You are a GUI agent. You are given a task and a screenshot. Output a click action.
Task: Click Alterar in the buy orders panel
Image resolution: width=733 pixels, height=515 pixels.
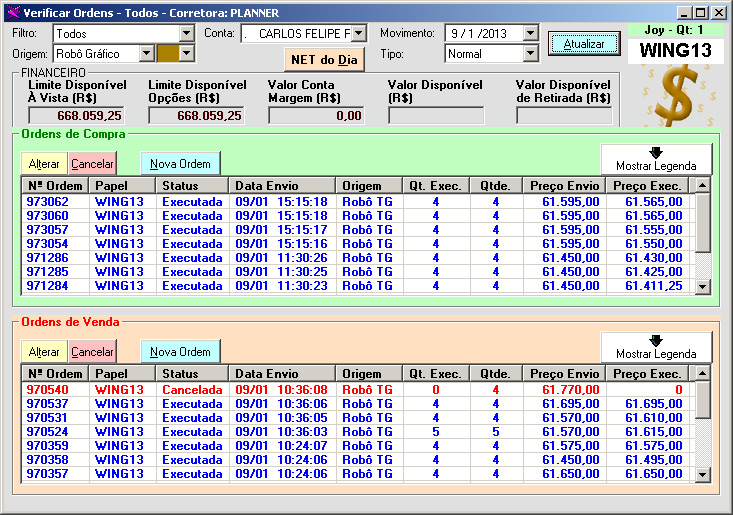44,164
